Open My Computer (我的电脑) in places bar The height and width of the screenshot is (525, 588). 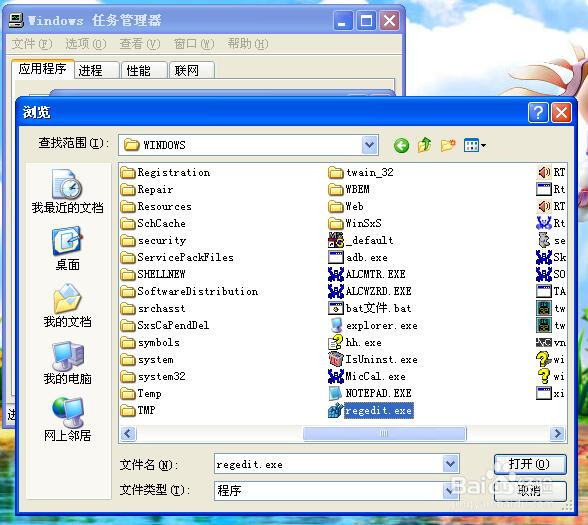(x=67, y=362)
